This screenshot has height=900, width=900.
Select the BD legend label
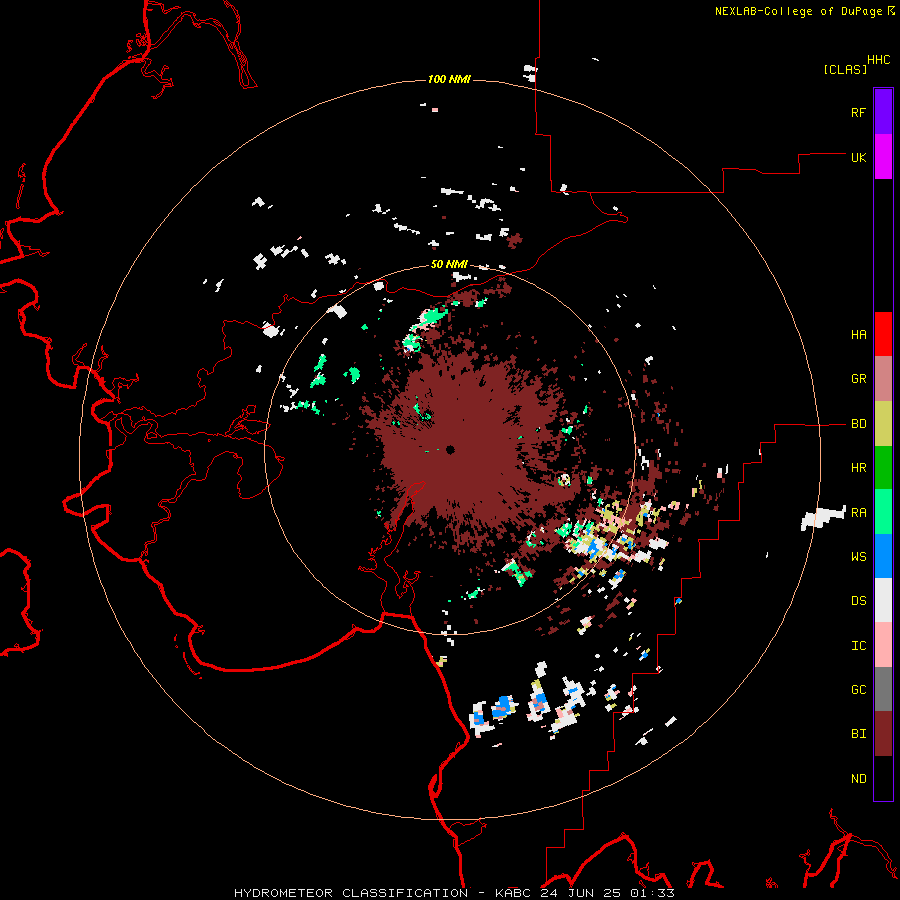click(x=858, y=424)
